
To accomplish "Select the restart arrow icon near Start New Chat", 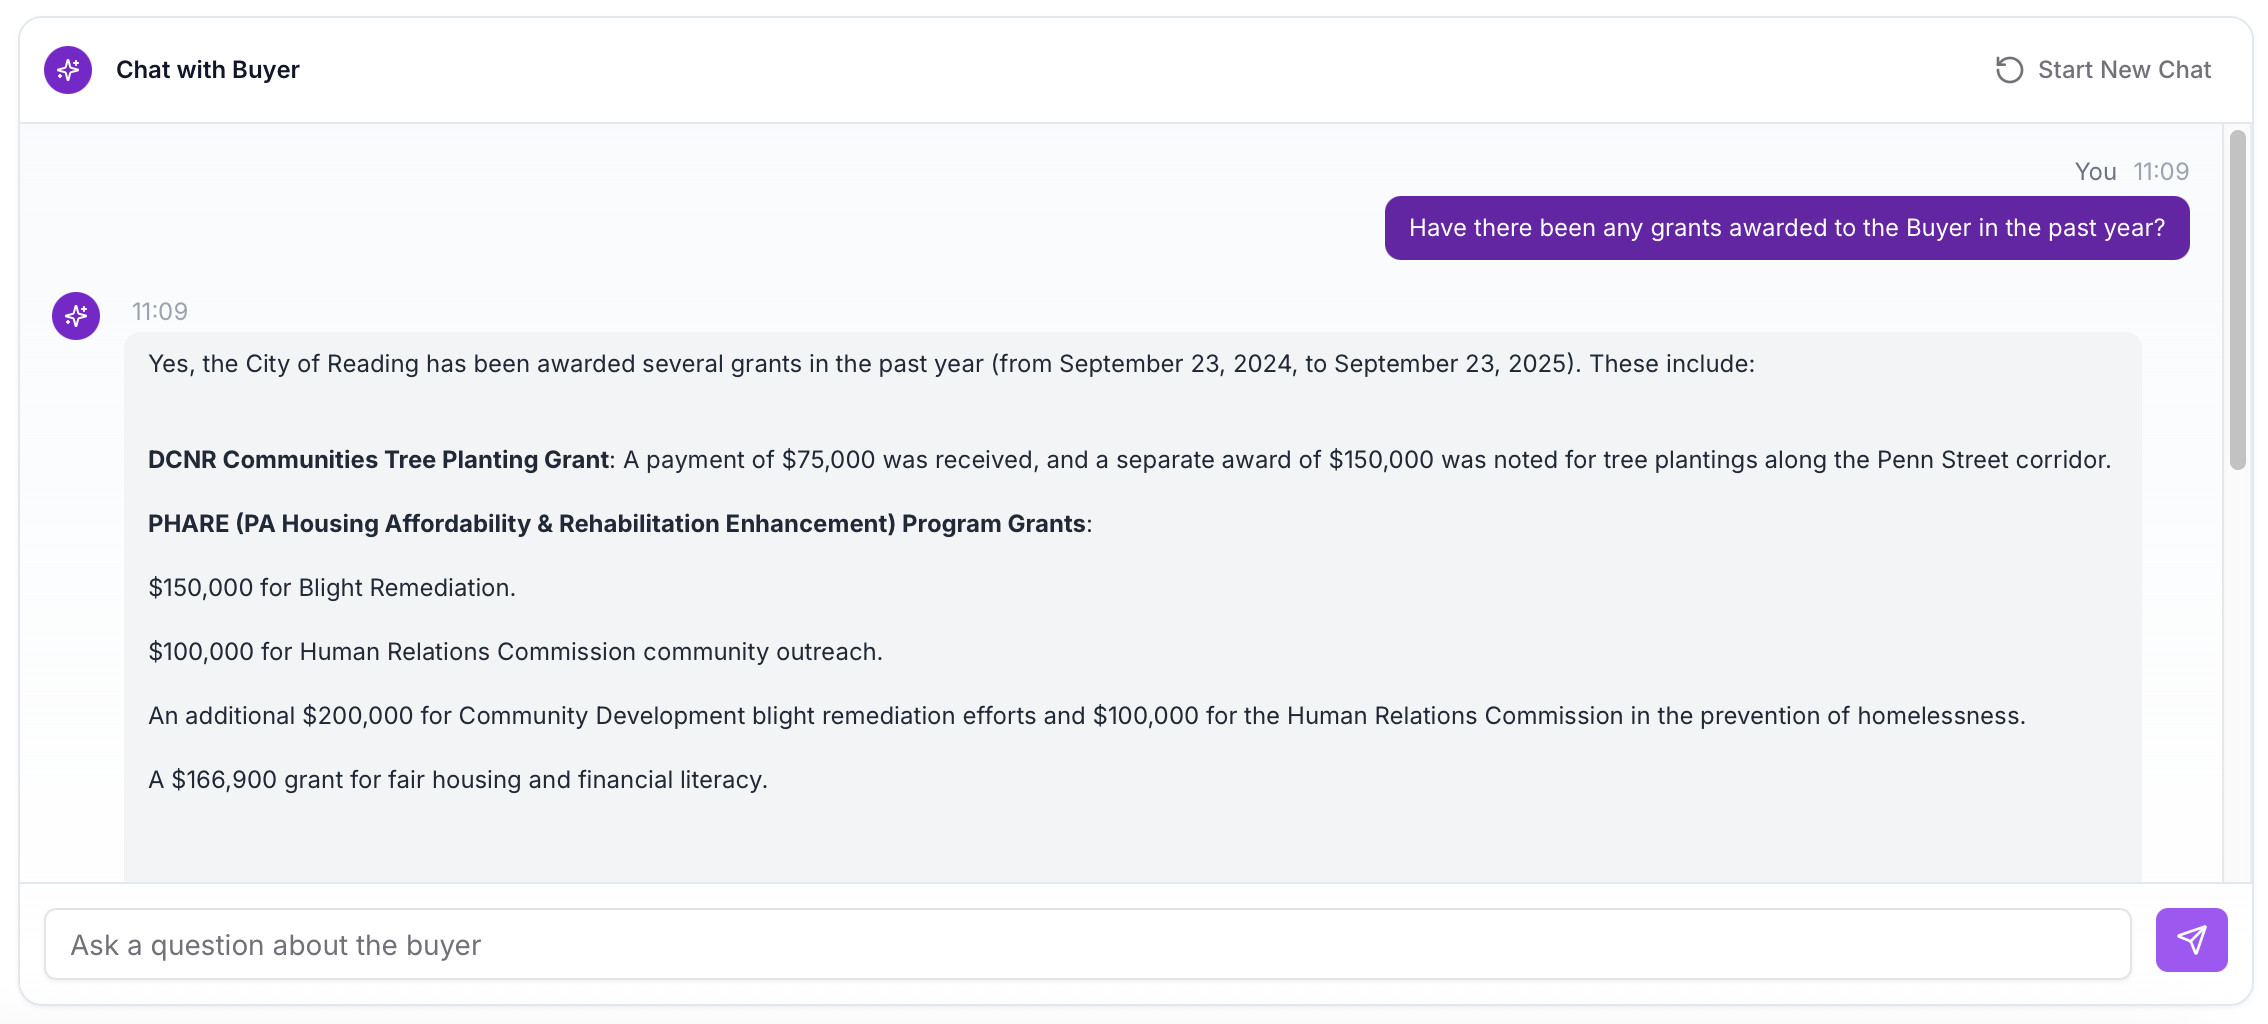I will pyautogui.click(x=2011, y=70).
